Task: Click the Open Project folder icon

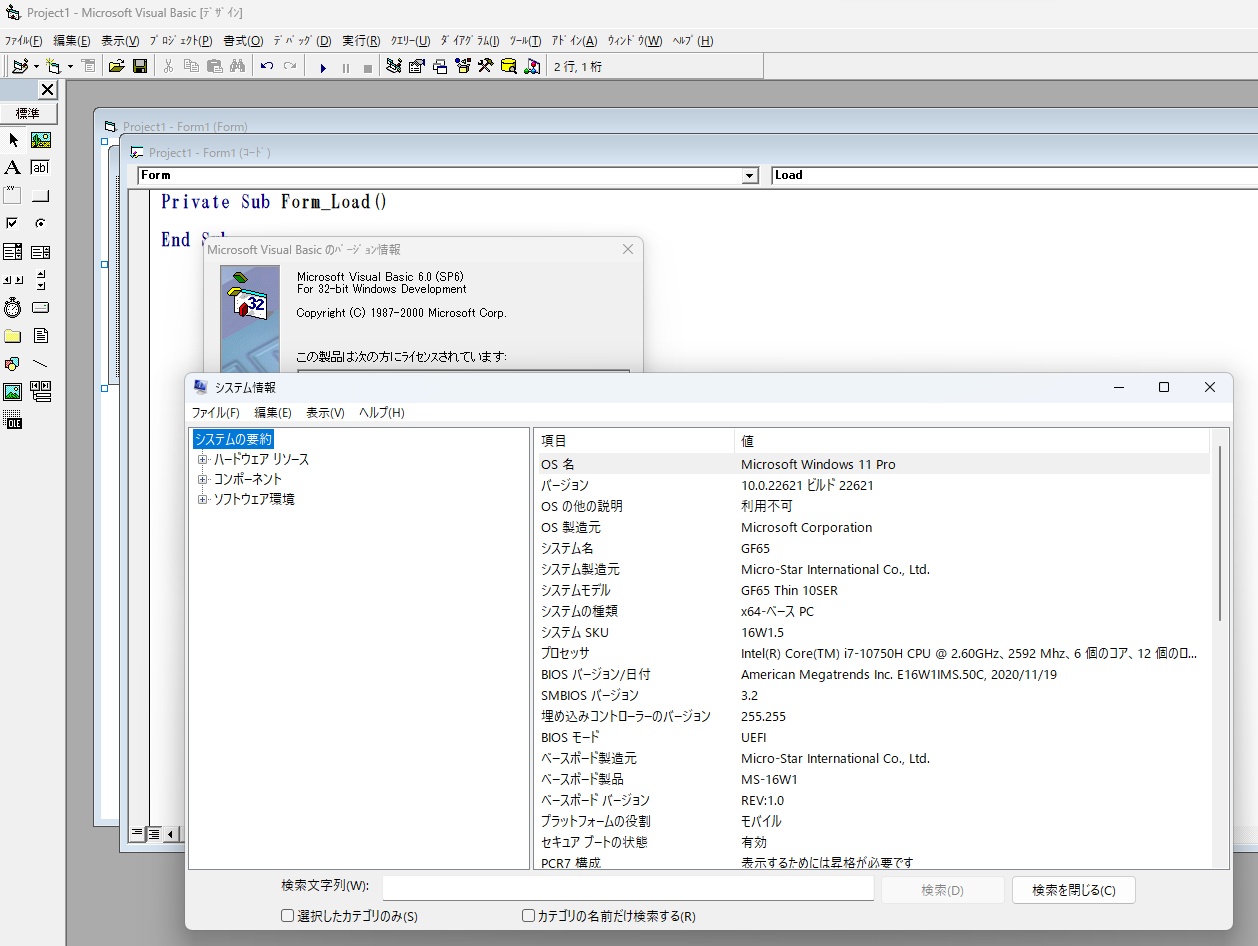Action: coord(117,66)
